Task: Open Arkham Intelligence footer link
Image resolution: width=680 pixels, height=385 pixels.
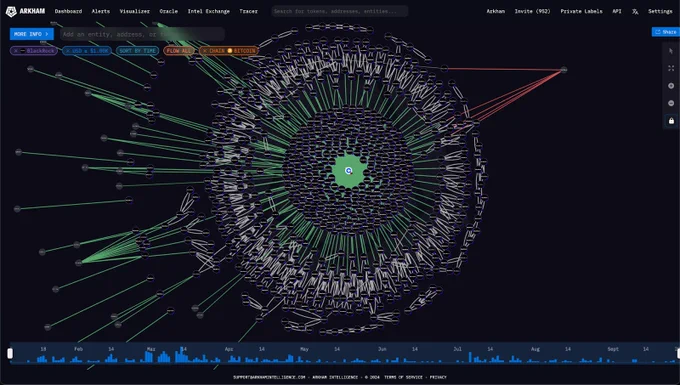Action: coord(335,377)
